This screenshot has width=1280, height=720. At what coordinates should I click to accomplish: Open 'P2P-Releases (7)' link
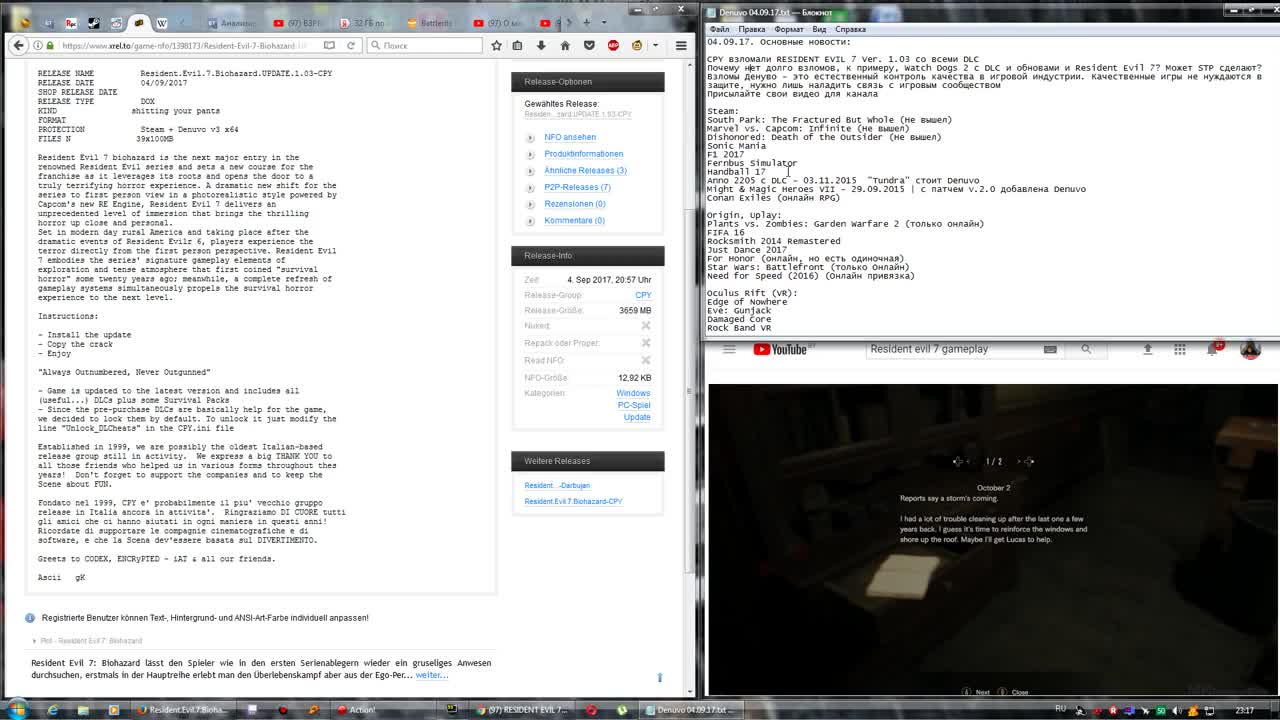tap(577, 187)
